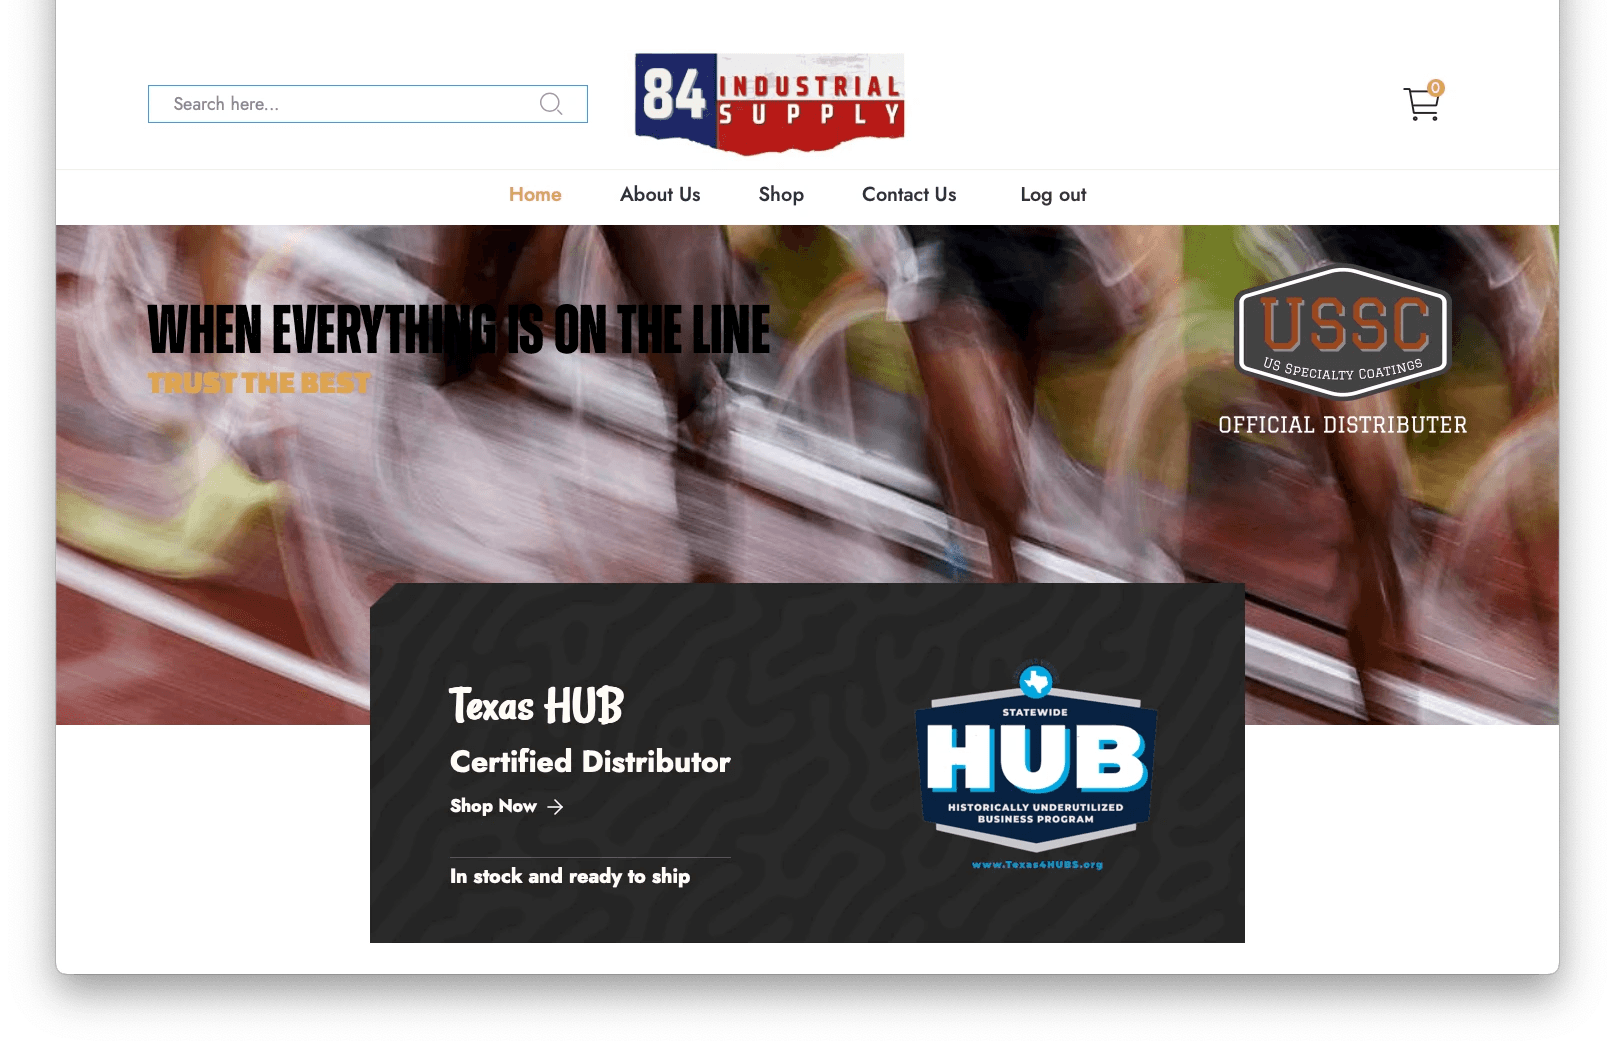This screenshot has height=1048, width=1615.
Task: Click the Certified Distributor text
Action: click(x=590, y=762)
